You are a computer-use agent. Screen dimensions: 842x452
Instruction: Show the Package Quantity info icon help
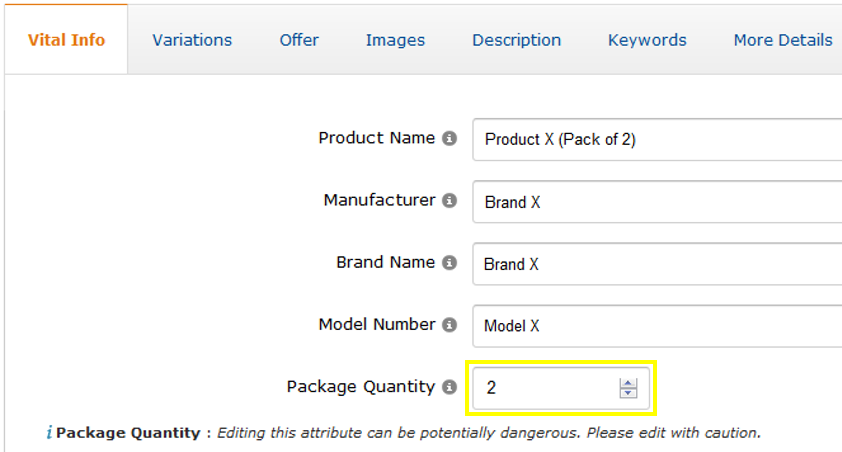[450, 387]
